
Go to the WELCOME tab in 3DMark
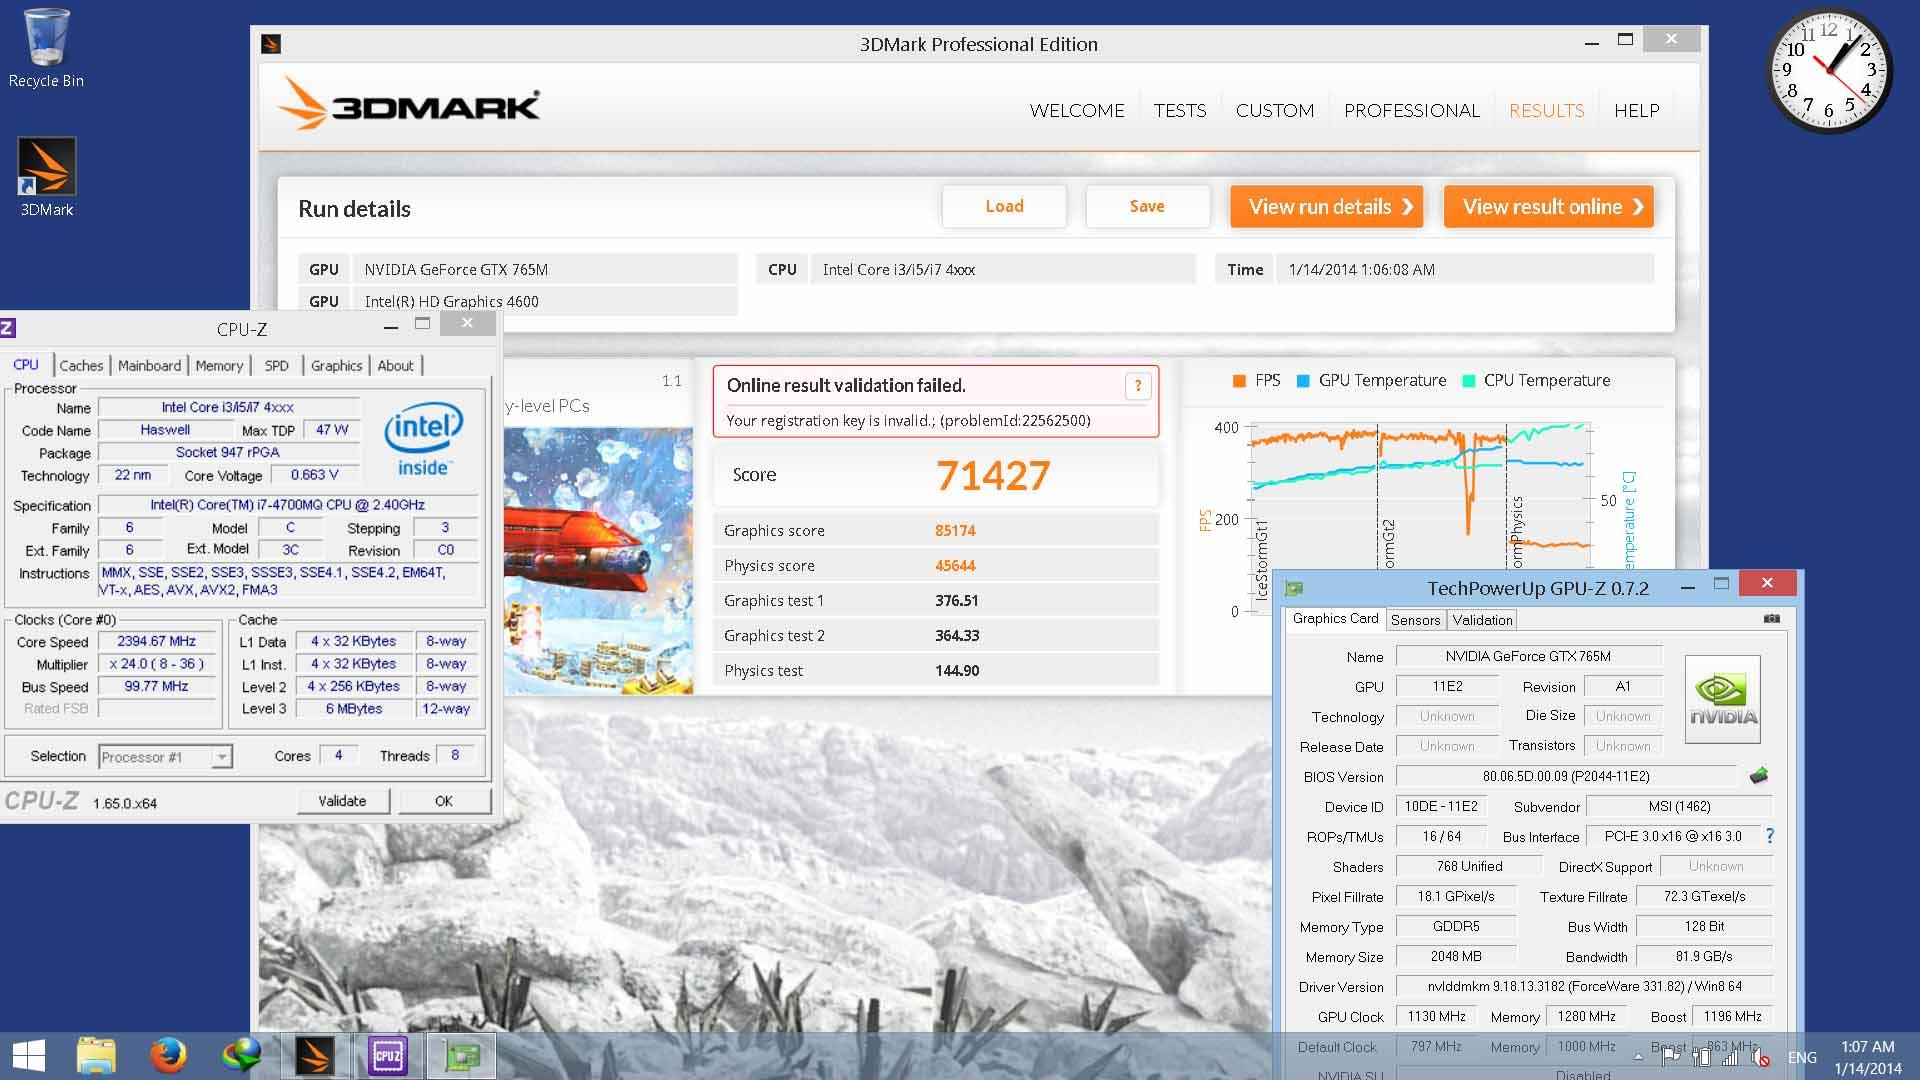[1077, 110]
